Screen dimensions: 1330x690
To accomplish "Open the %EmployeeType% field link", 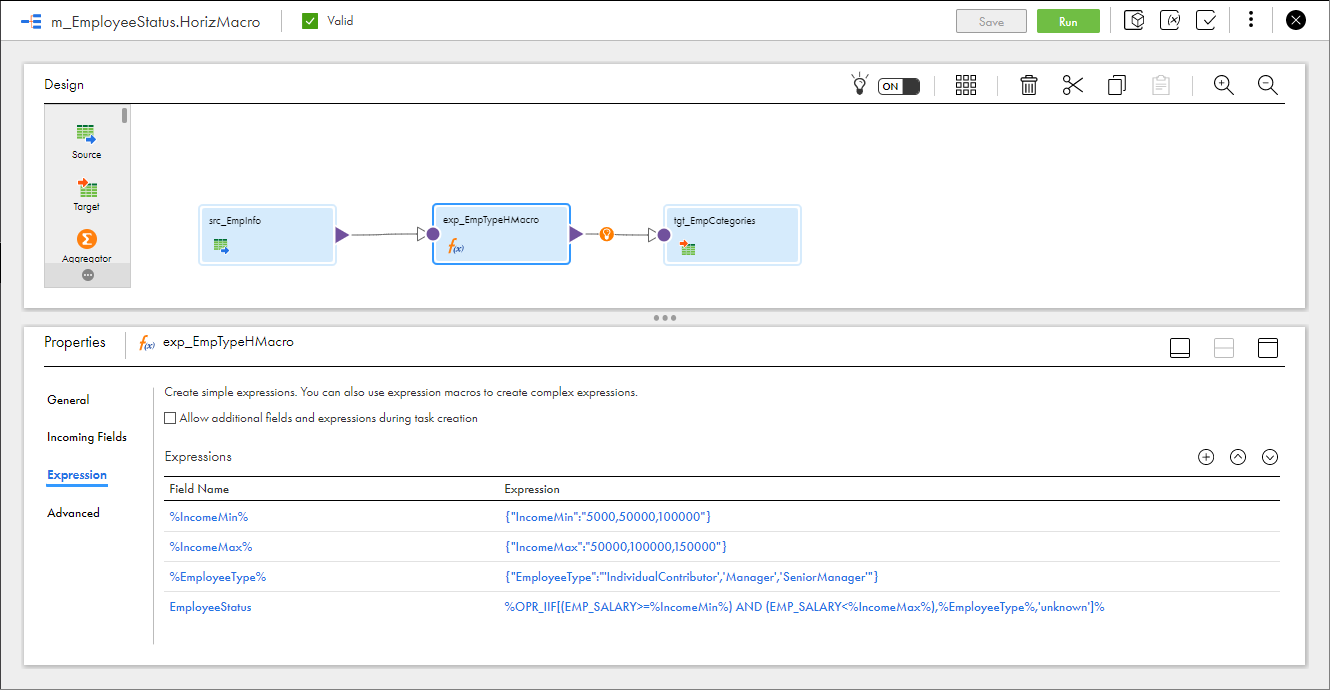I will 217,577.
